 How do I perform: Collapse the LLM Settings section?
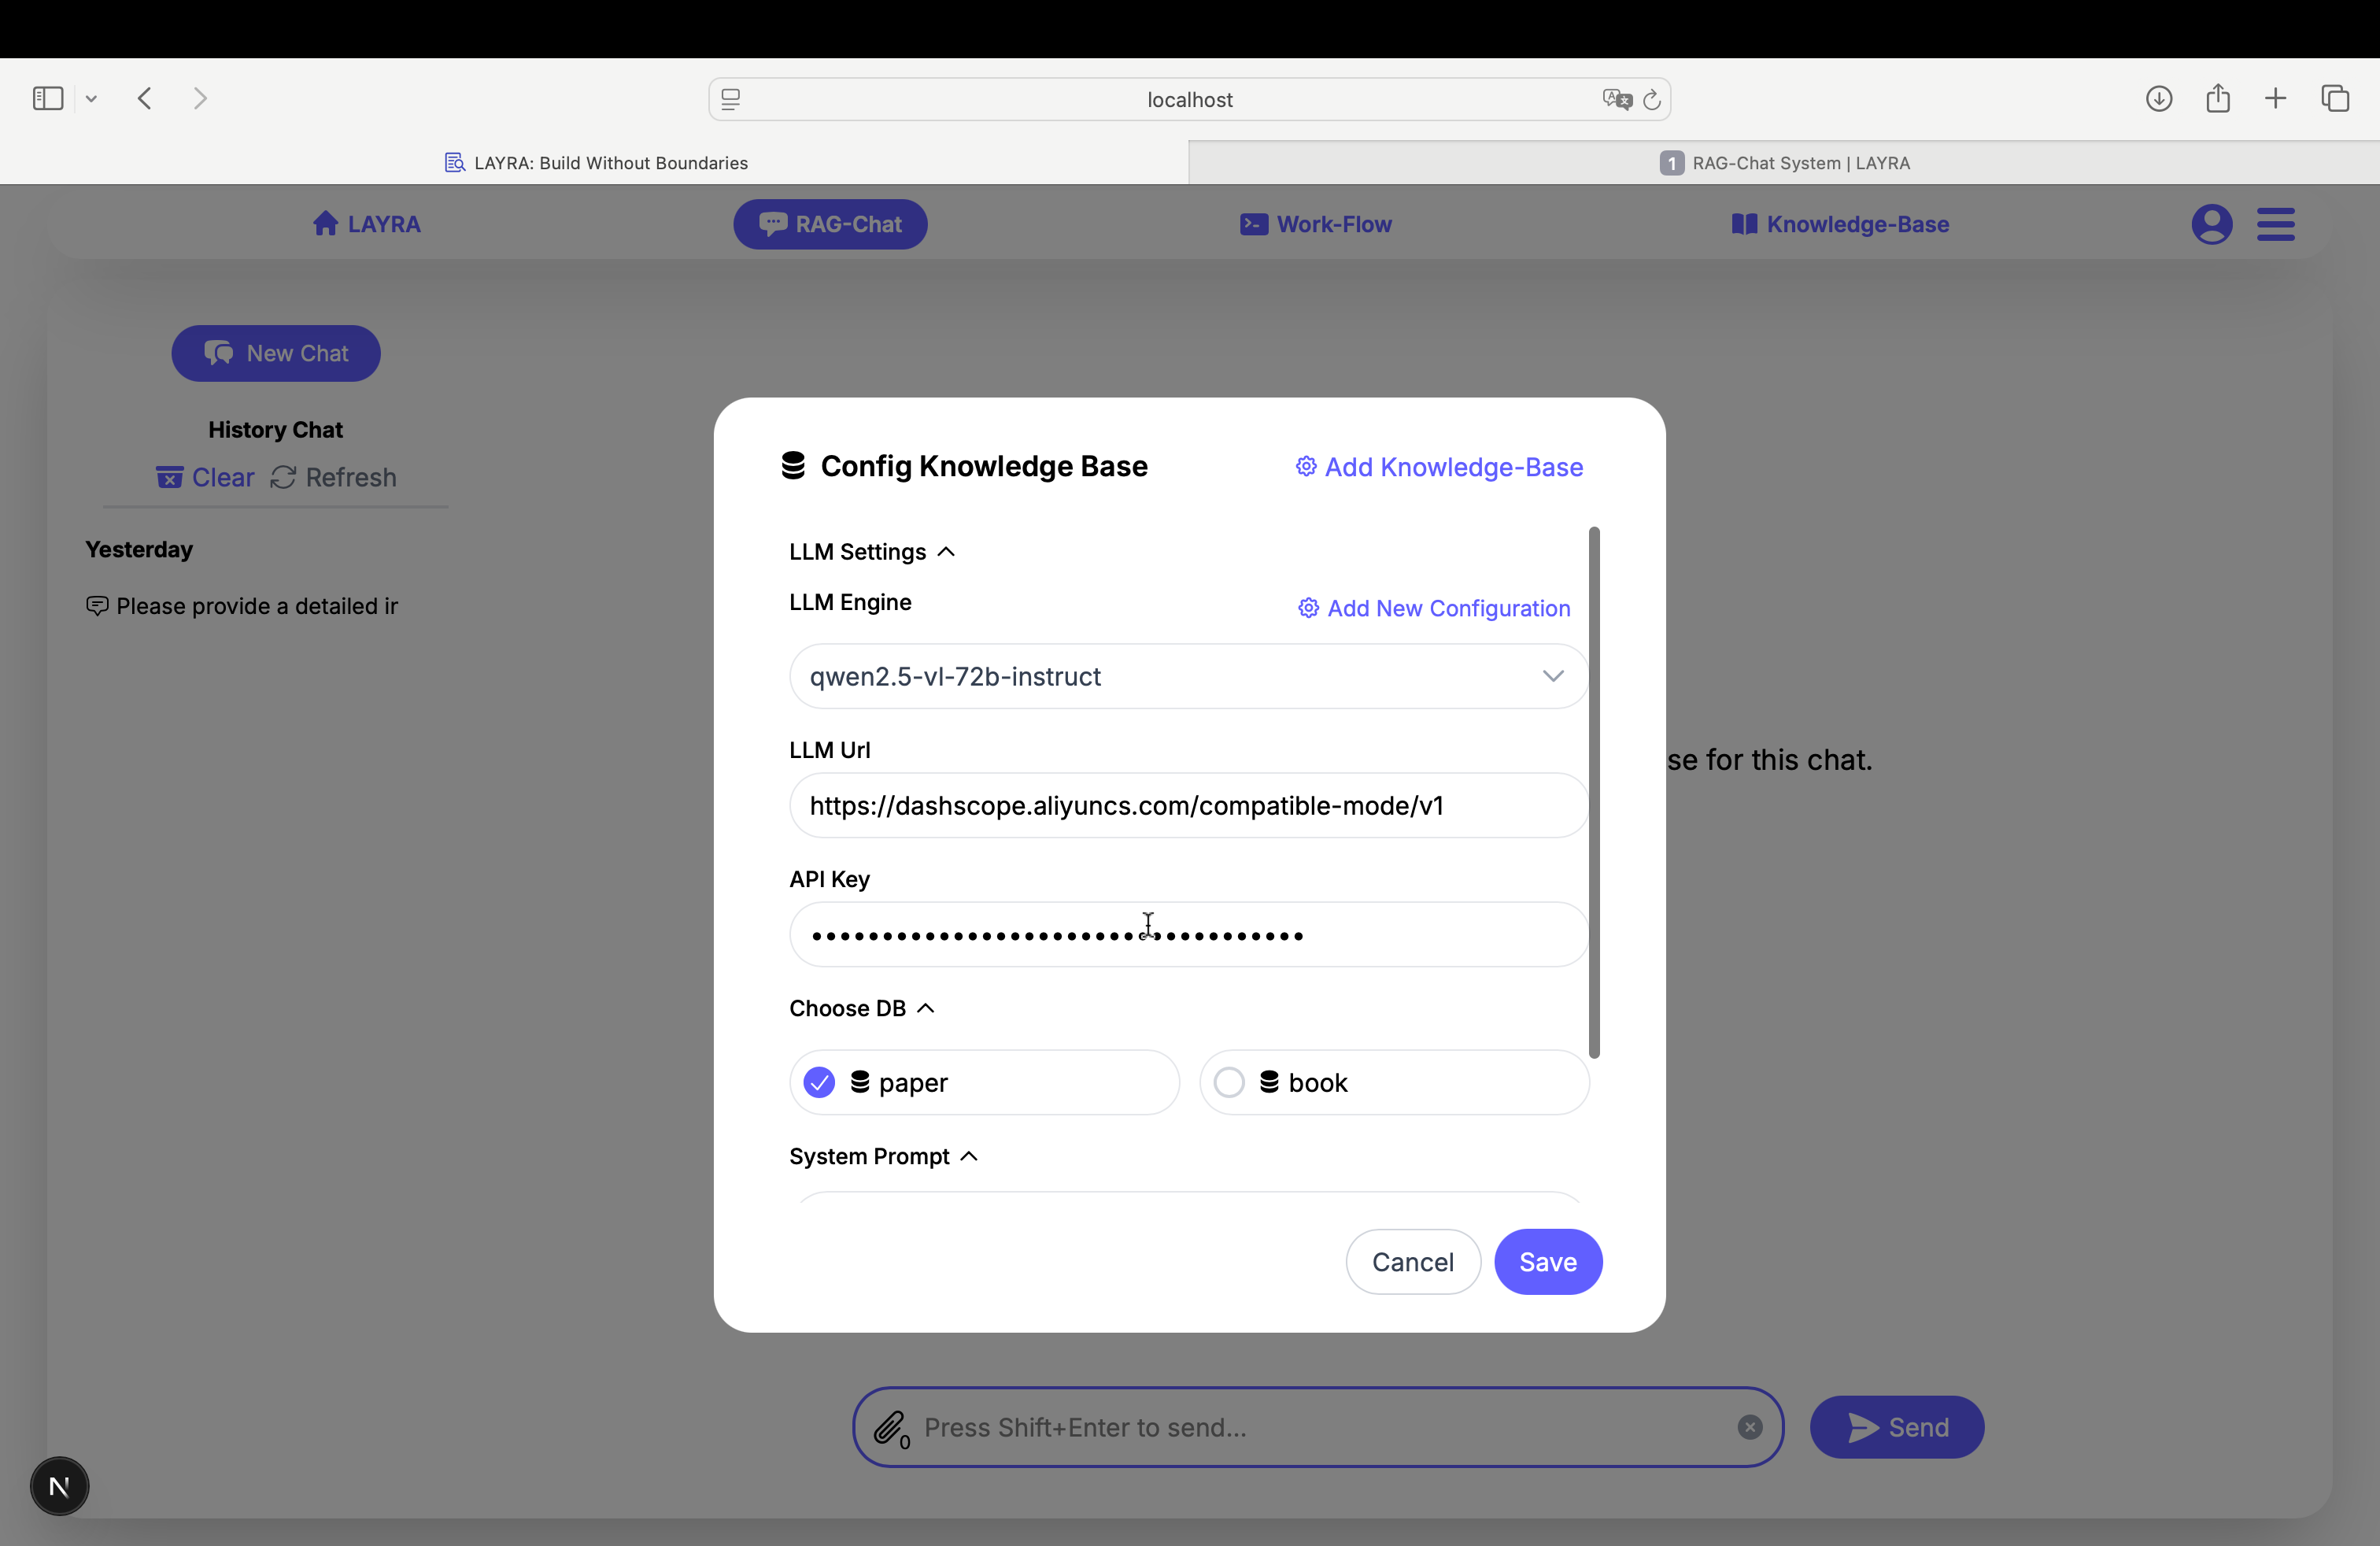(x=872, y=552)
